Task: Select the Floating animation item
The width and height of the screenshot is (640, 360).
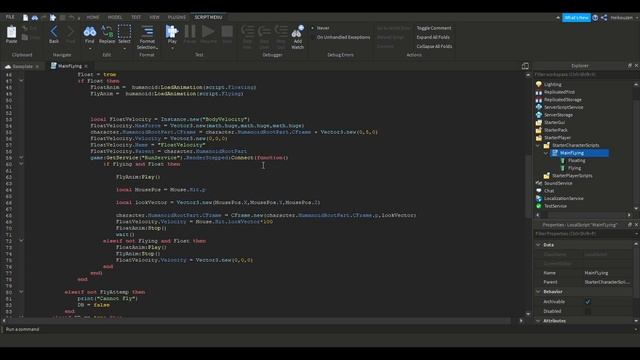Action: point(576,161)
